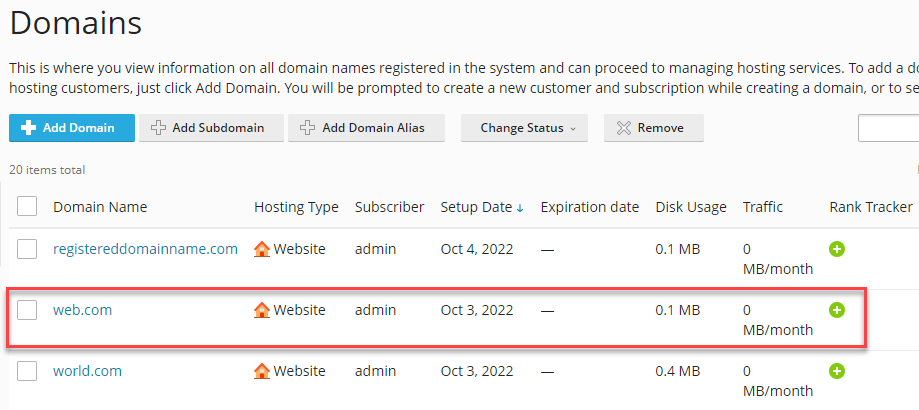The height and width of the screenshot is (410, 919).
Task: Click the search input field
Action: pyautogui.click(x=888, y=128)
